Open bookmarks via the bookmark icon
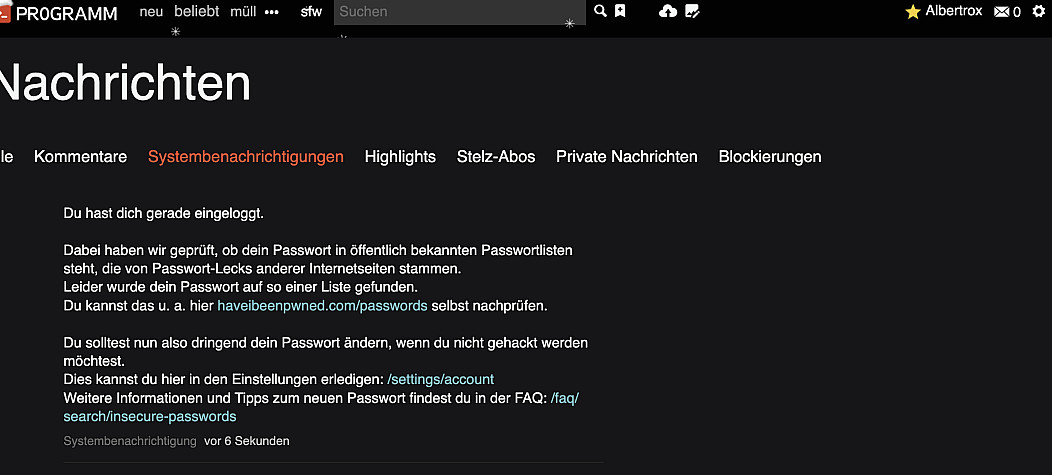Image resolution: width=1052 pixels, height=475 pixels. coord(621,11)
